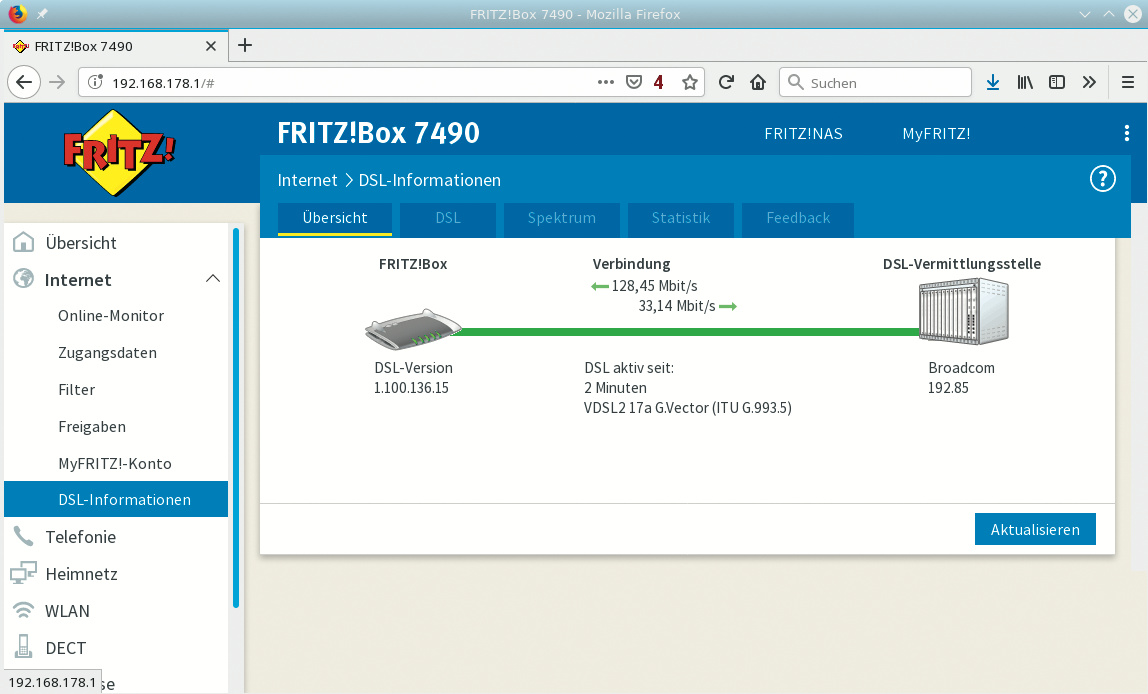This screenshot has height=694, width=1148.
Task: Collapse the Internet menu chevron
Action: 213,279
